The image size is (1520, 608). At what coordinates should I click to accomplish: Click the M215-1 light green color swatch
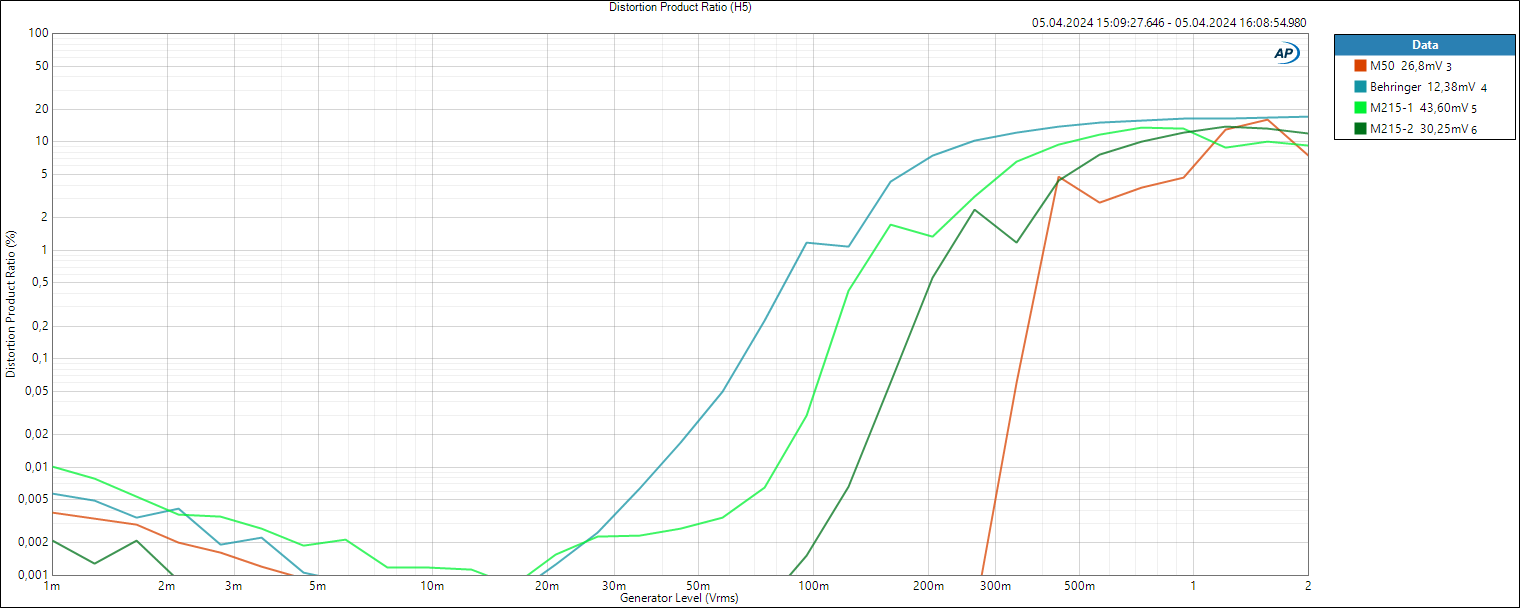click(1360, 108)
